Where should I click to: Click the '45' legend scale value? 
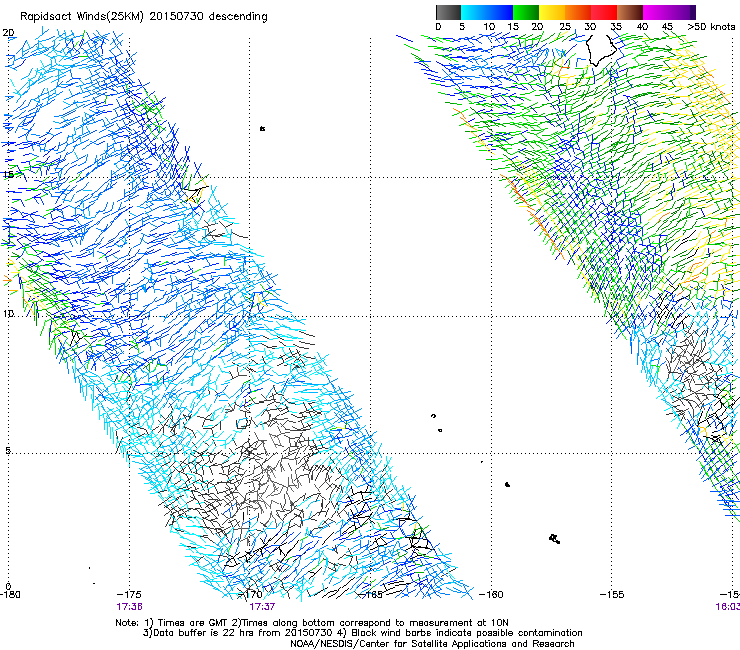pyautogui.click(x=667, y=27)
